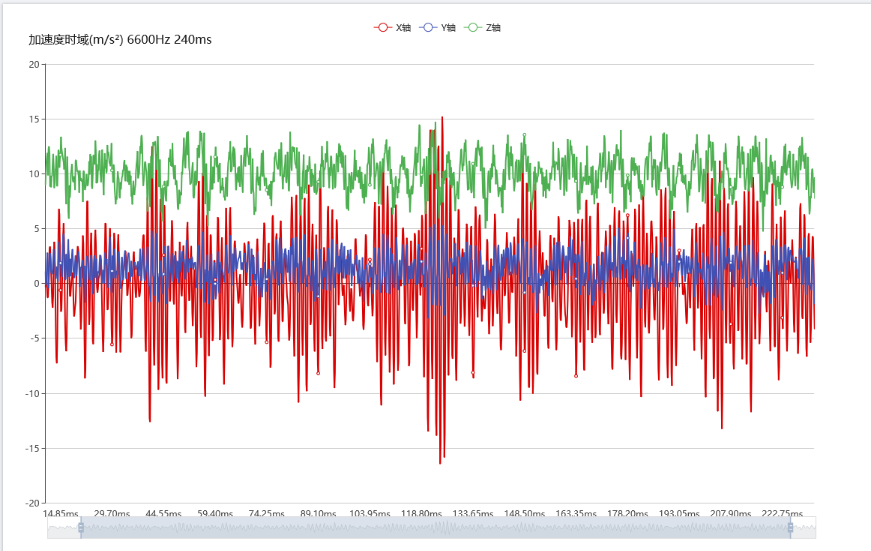Click the green Z轴 legend marker icon

coord(472,27)
